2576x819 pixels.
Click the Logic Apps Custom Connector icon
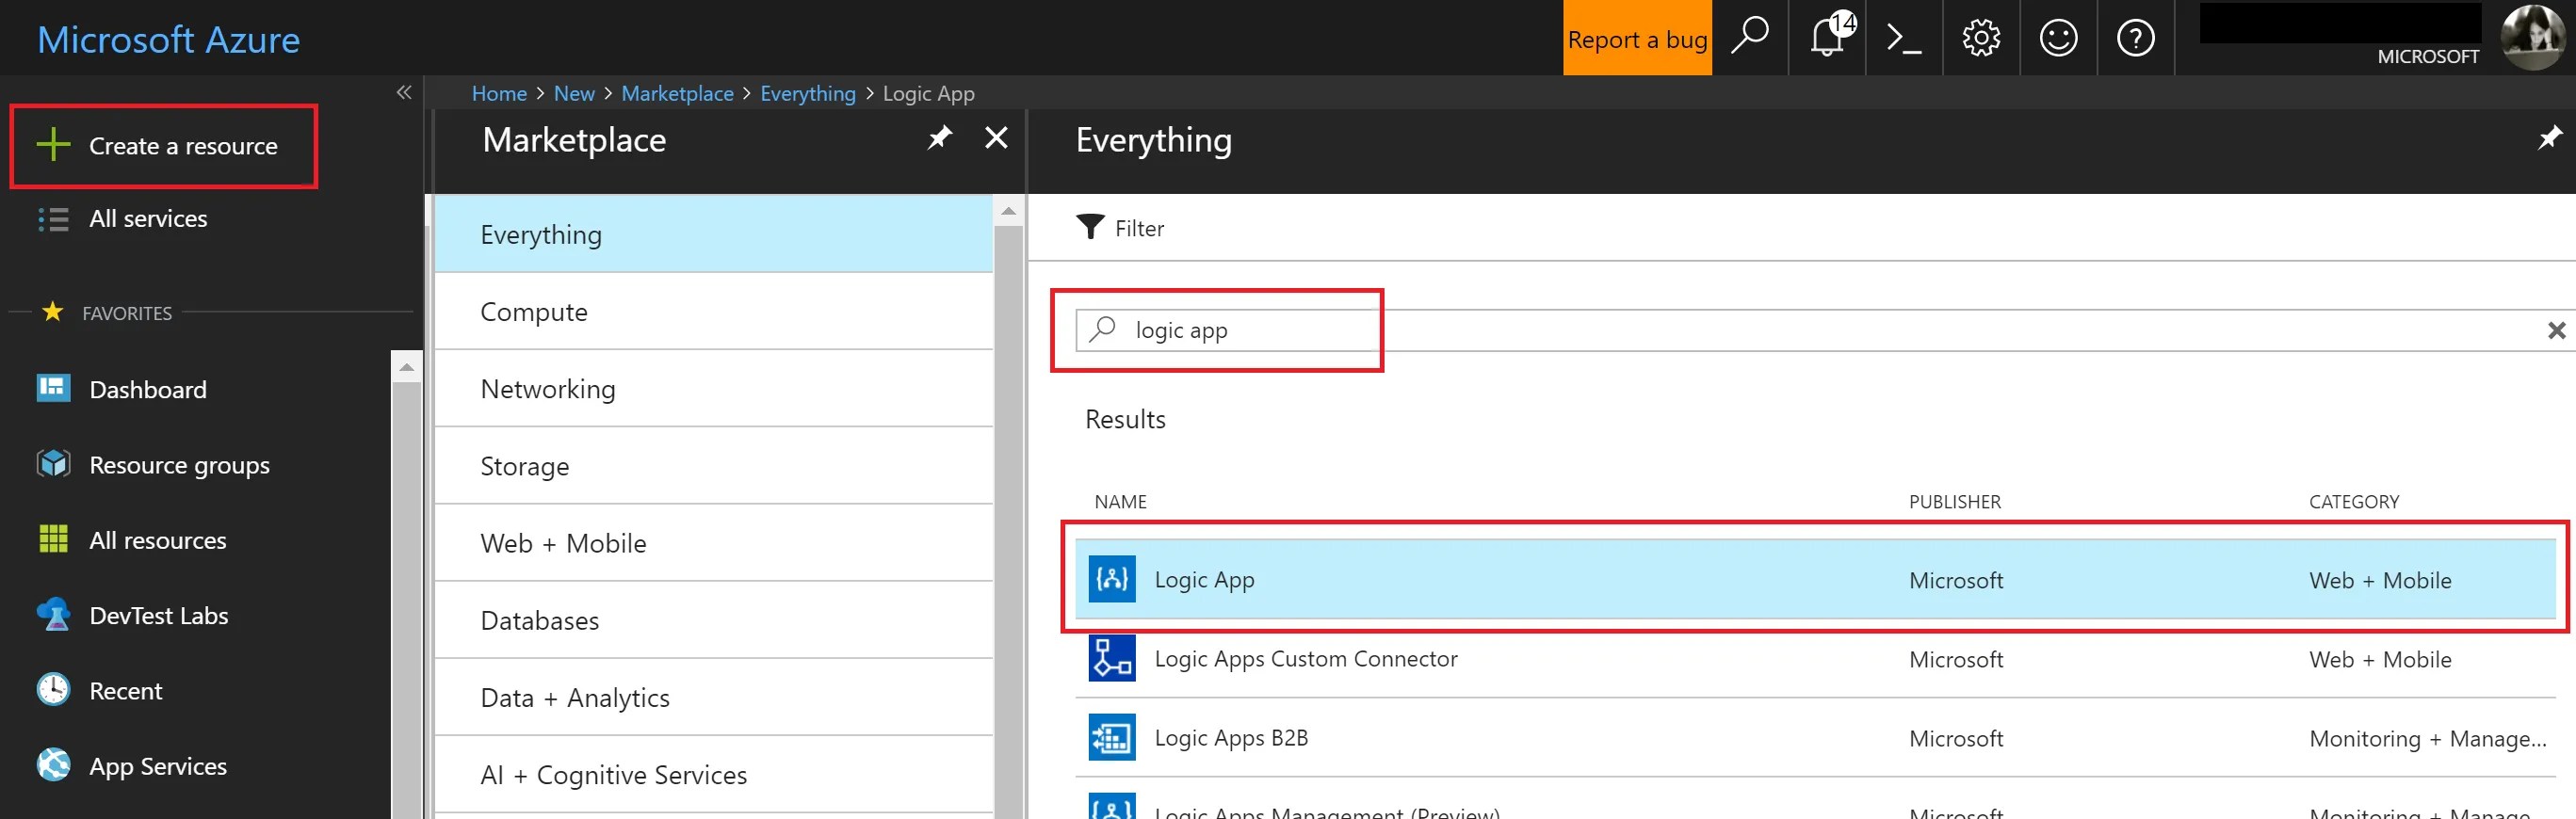[1112, 658]
